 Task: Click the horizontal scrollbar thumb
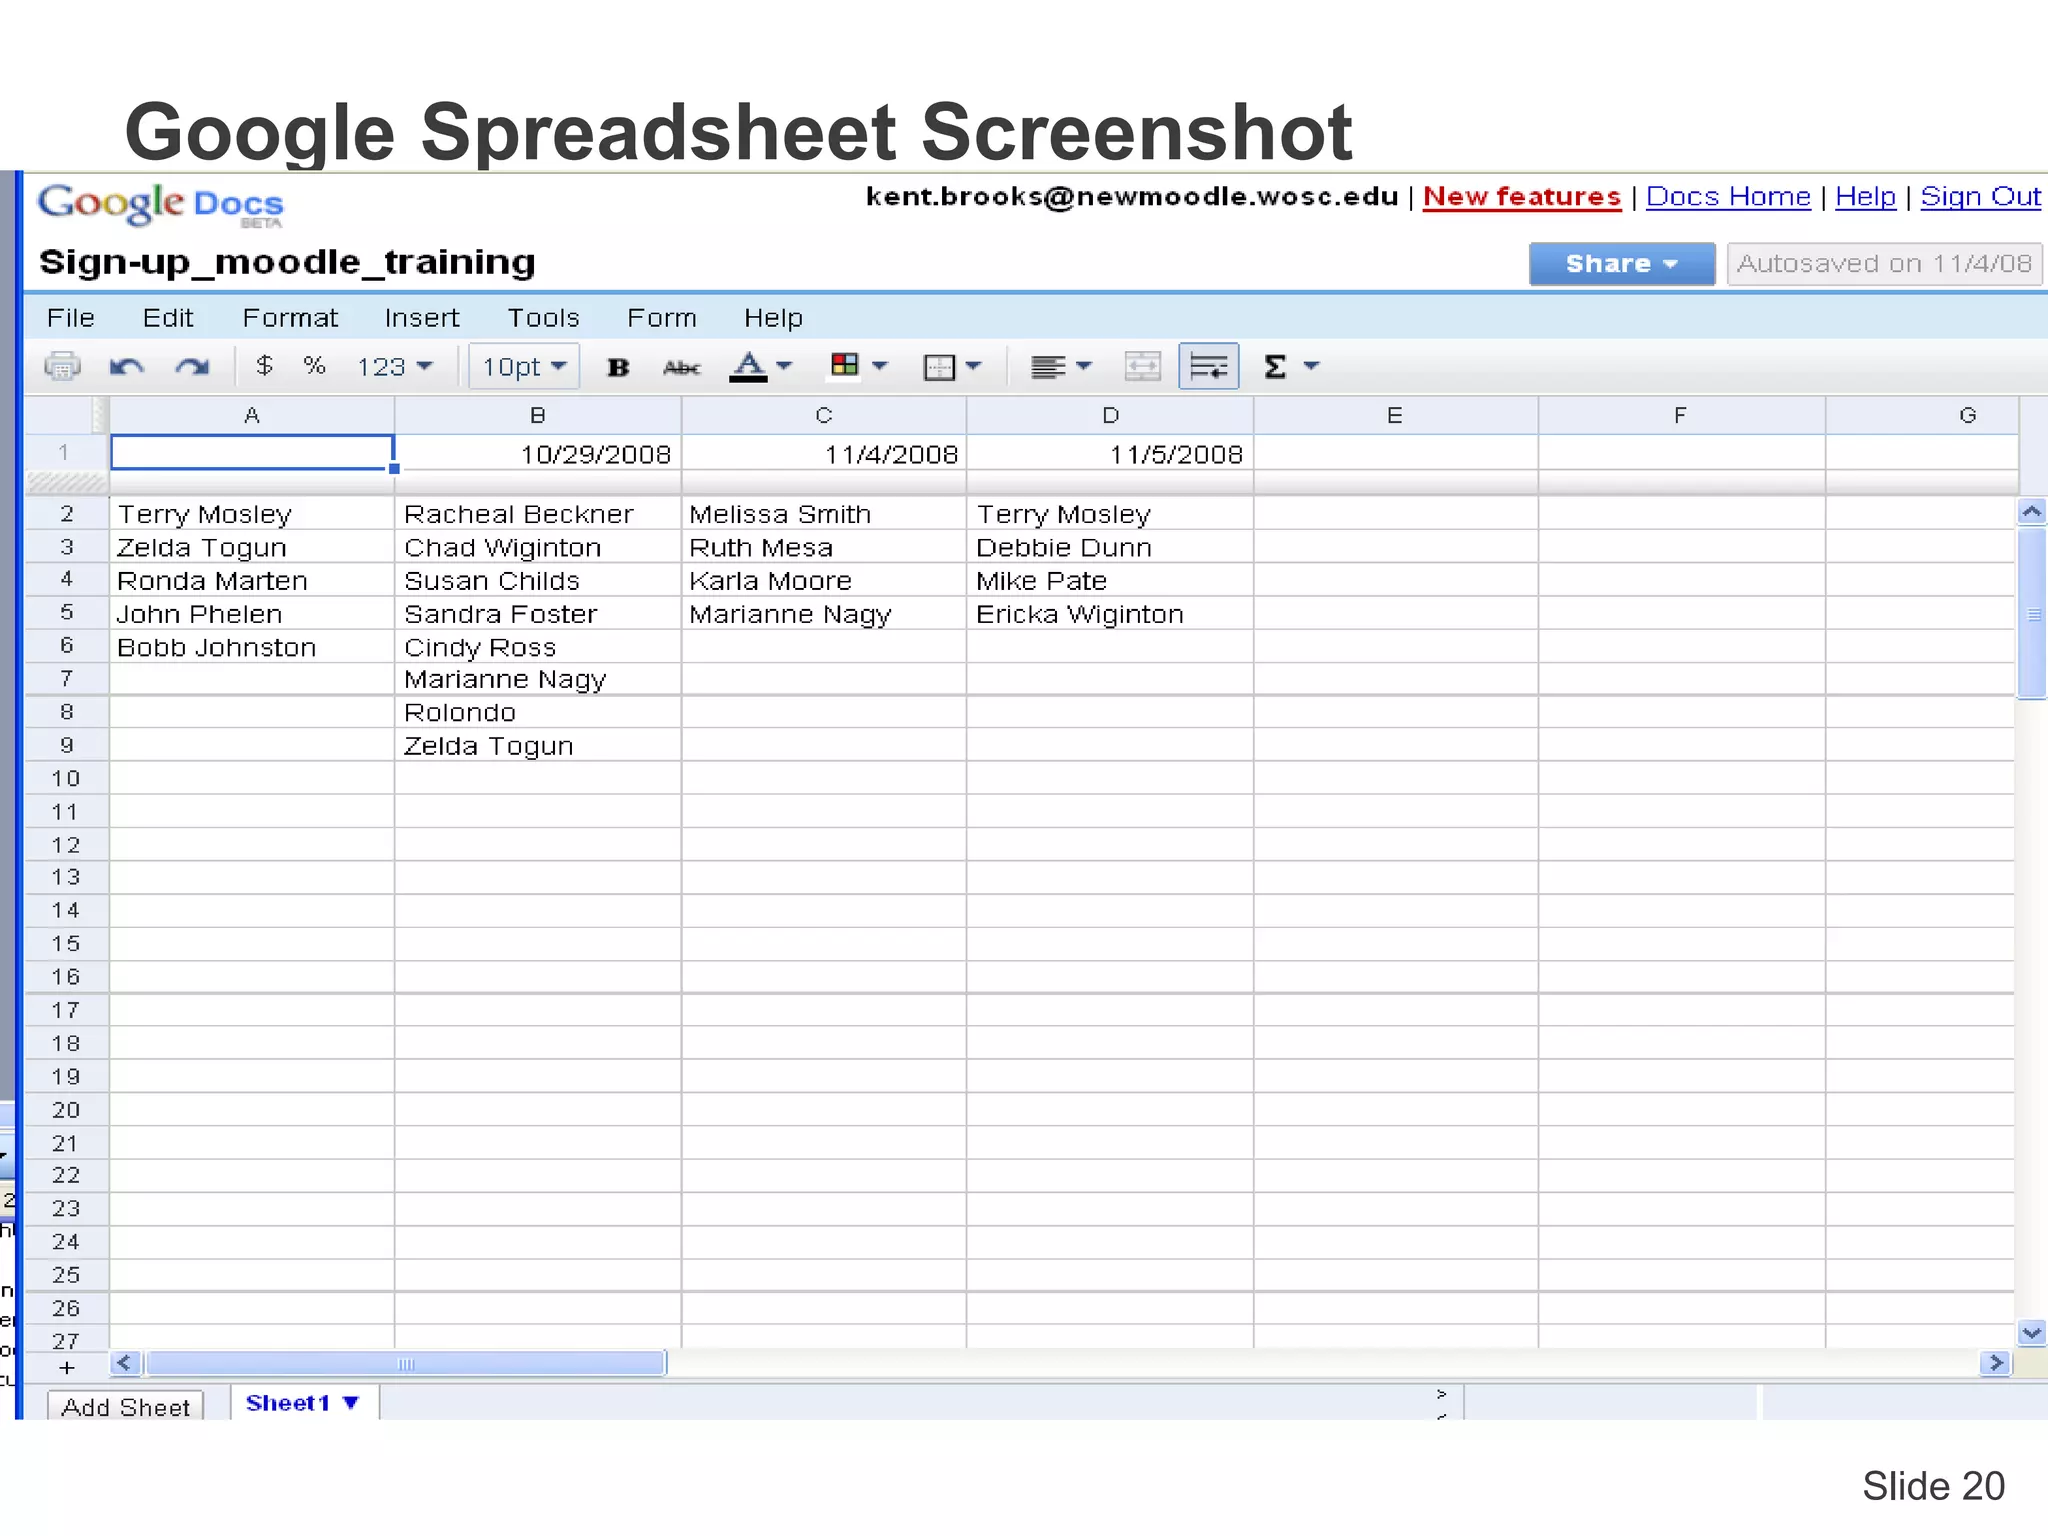tap(406, 1363)
